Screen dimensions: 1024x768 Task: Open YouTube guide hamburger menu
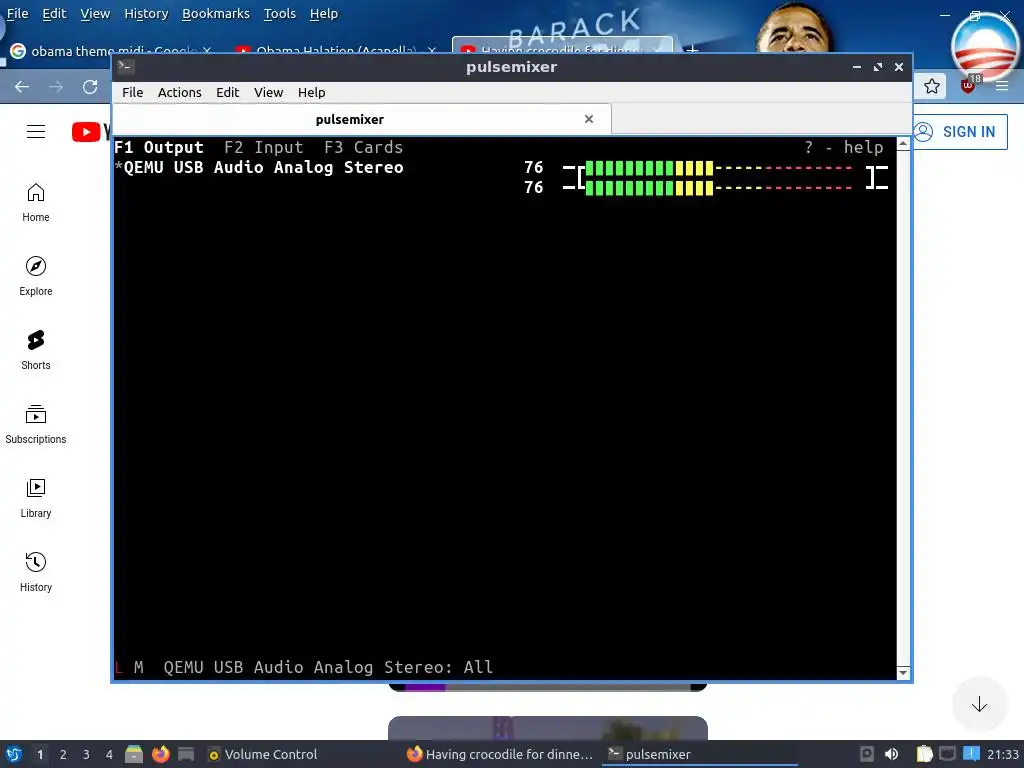click(36, 132)
